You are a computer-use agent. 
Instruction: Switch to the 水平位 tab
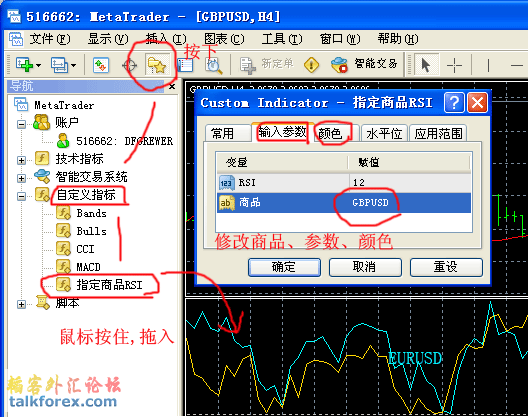pos(384,133)
